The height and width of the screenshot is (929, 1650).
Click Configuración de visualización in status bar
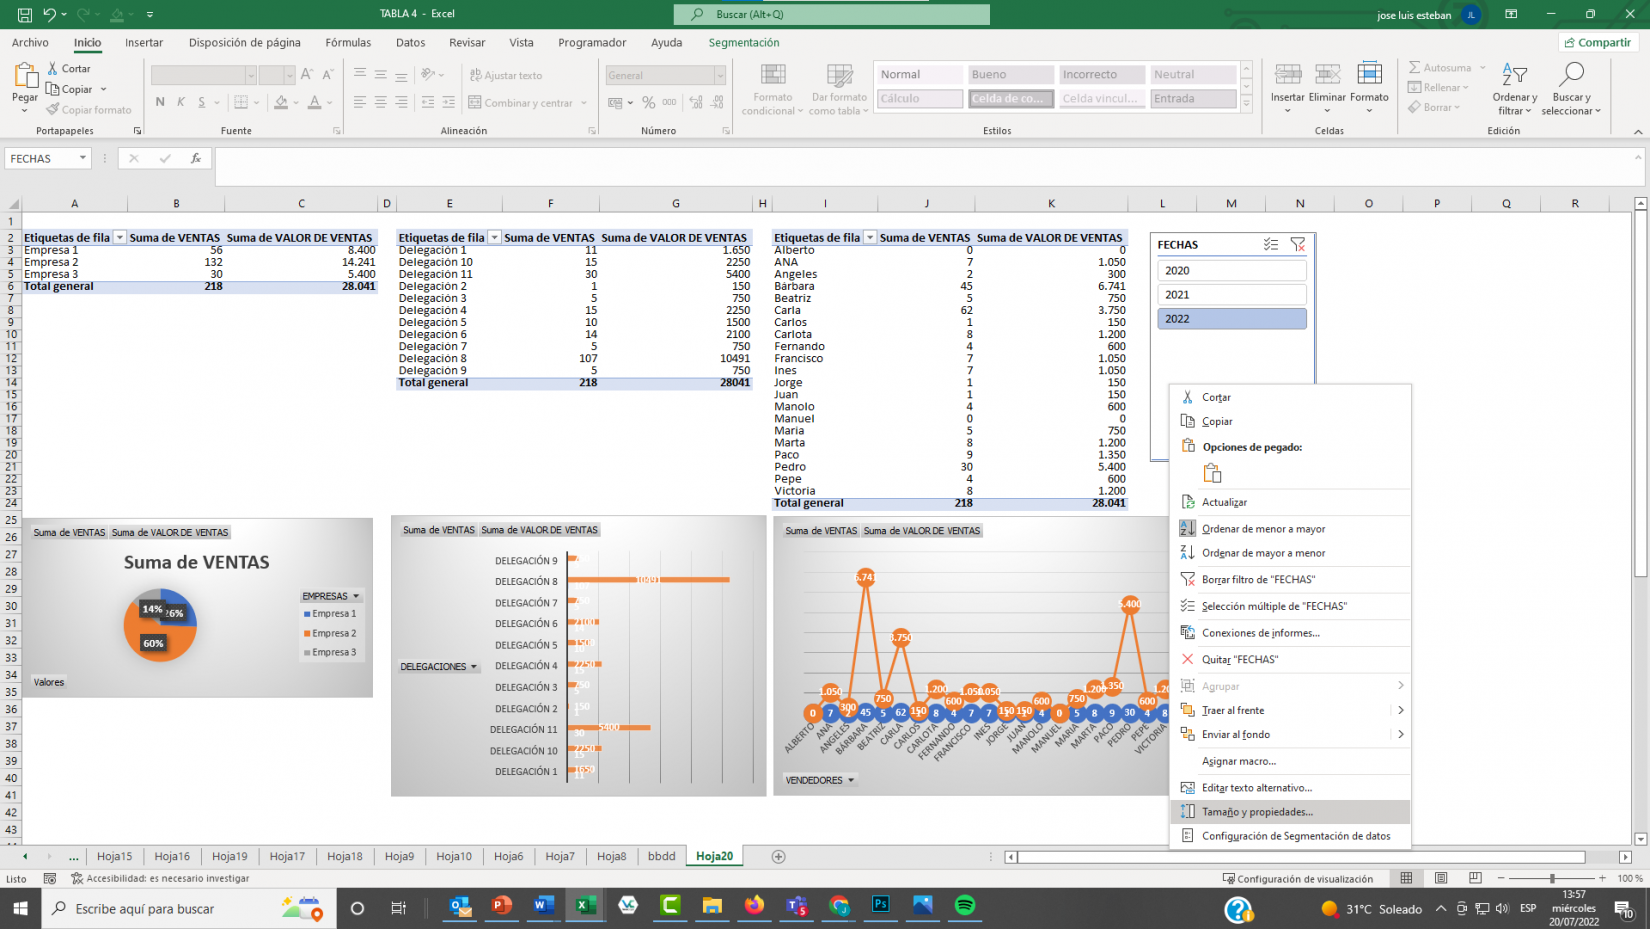(1298, 879)
